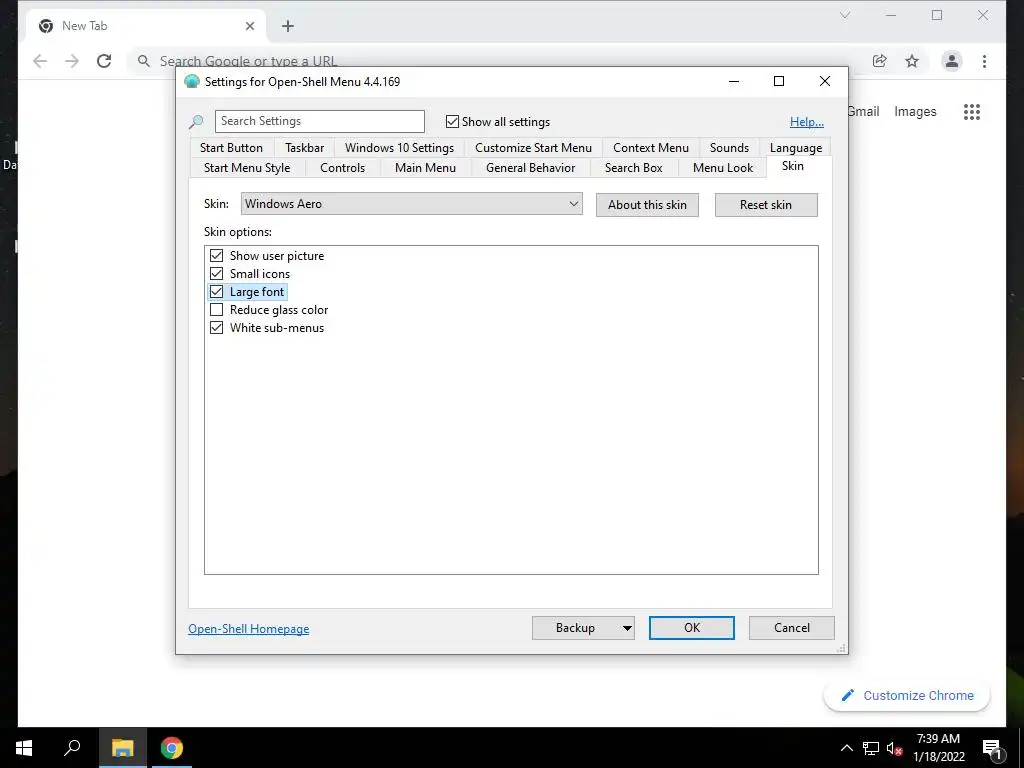Open the Chrome share page icon
Viewport: 1024px width, 768px height.
(x=880, y=61)
